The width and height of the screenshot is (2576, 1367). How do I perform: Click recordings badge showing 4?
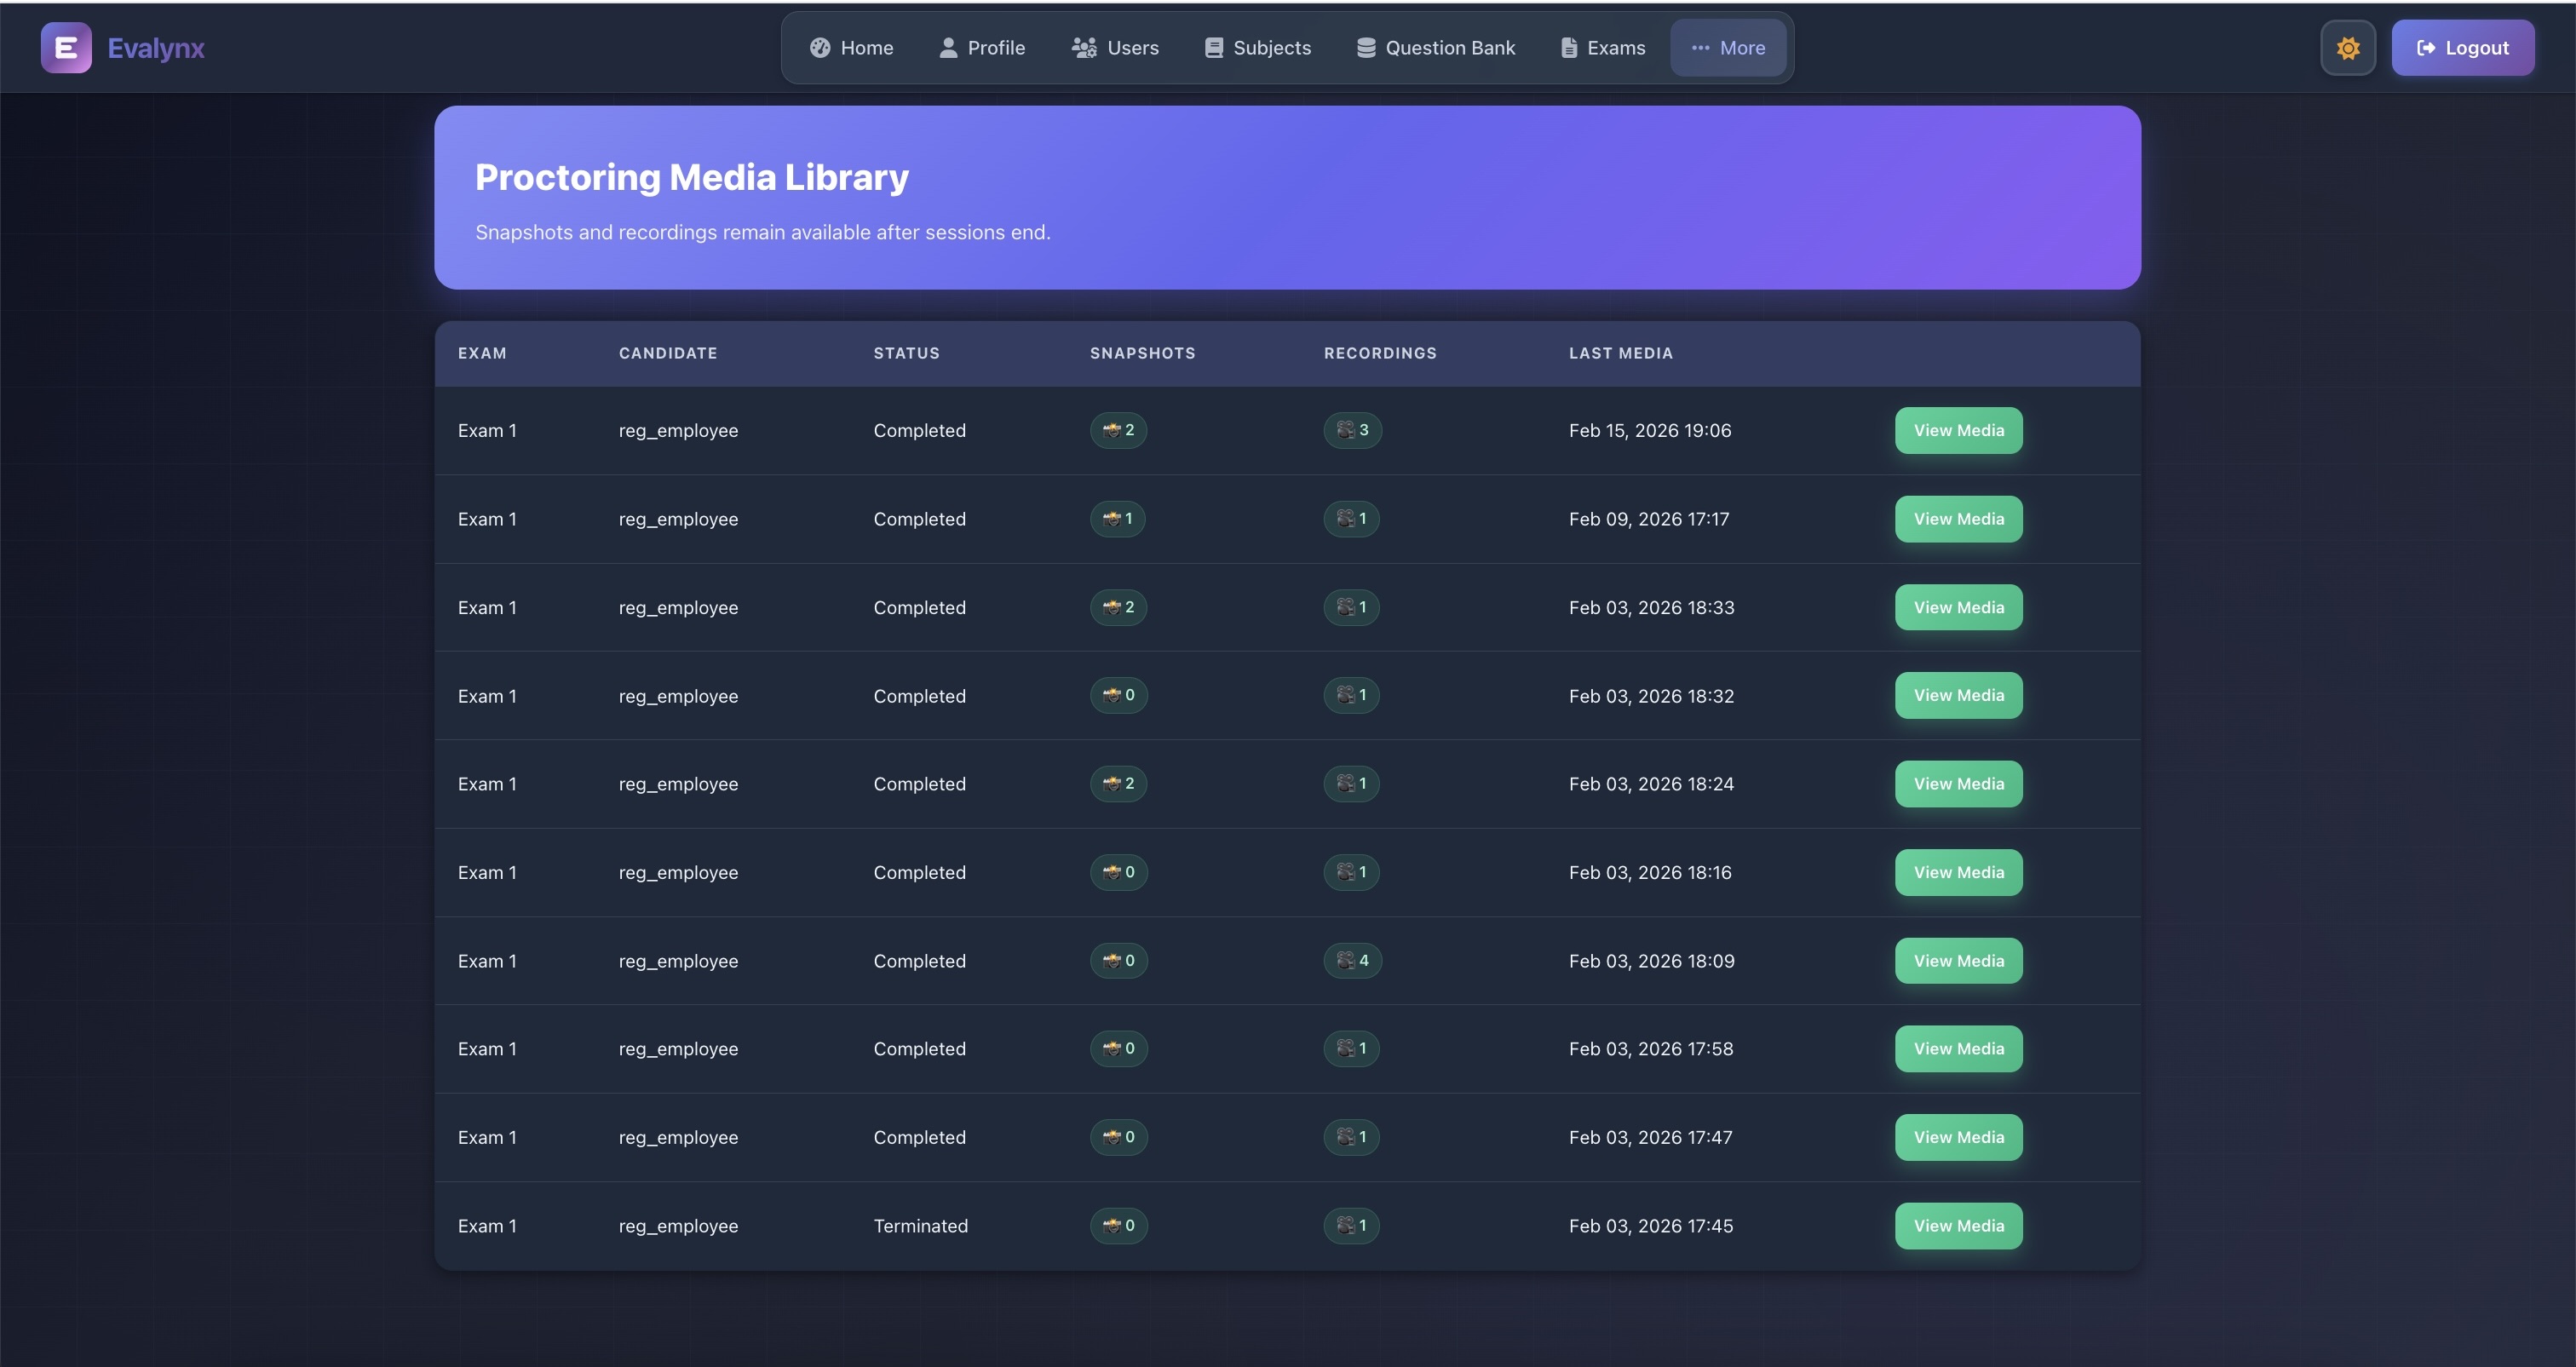[1351, 960]
